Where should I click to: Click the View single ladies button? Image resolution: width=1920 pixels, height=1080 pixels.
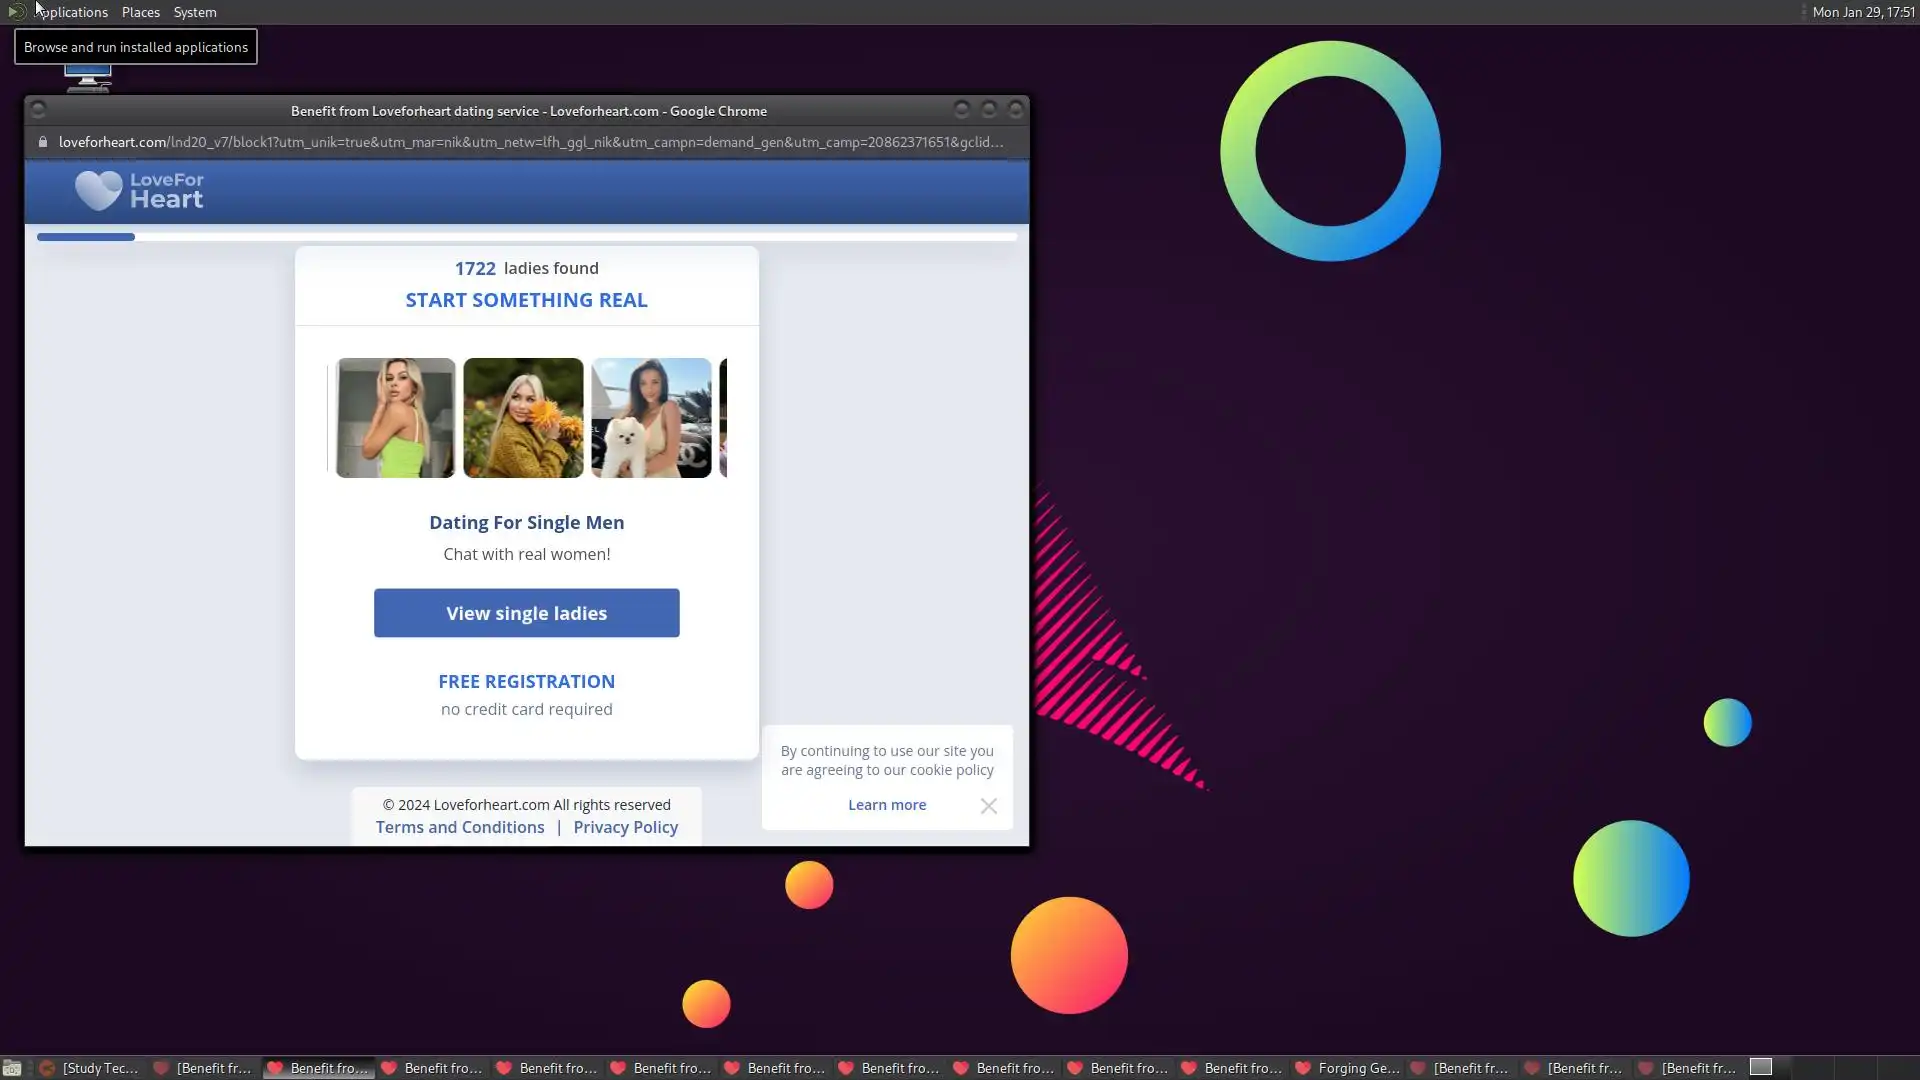coord(526,613)
